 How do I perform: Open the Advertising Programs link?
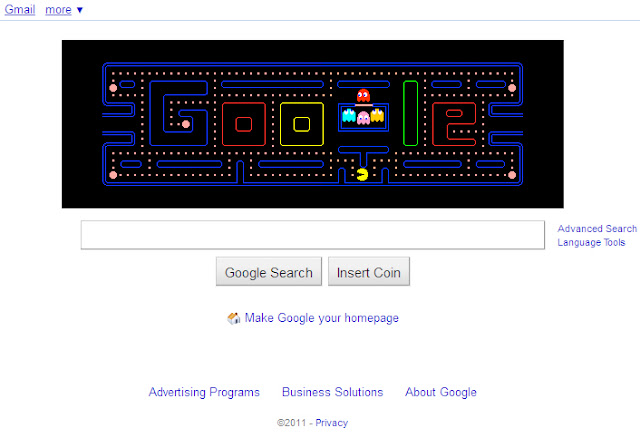coord(204,392)
